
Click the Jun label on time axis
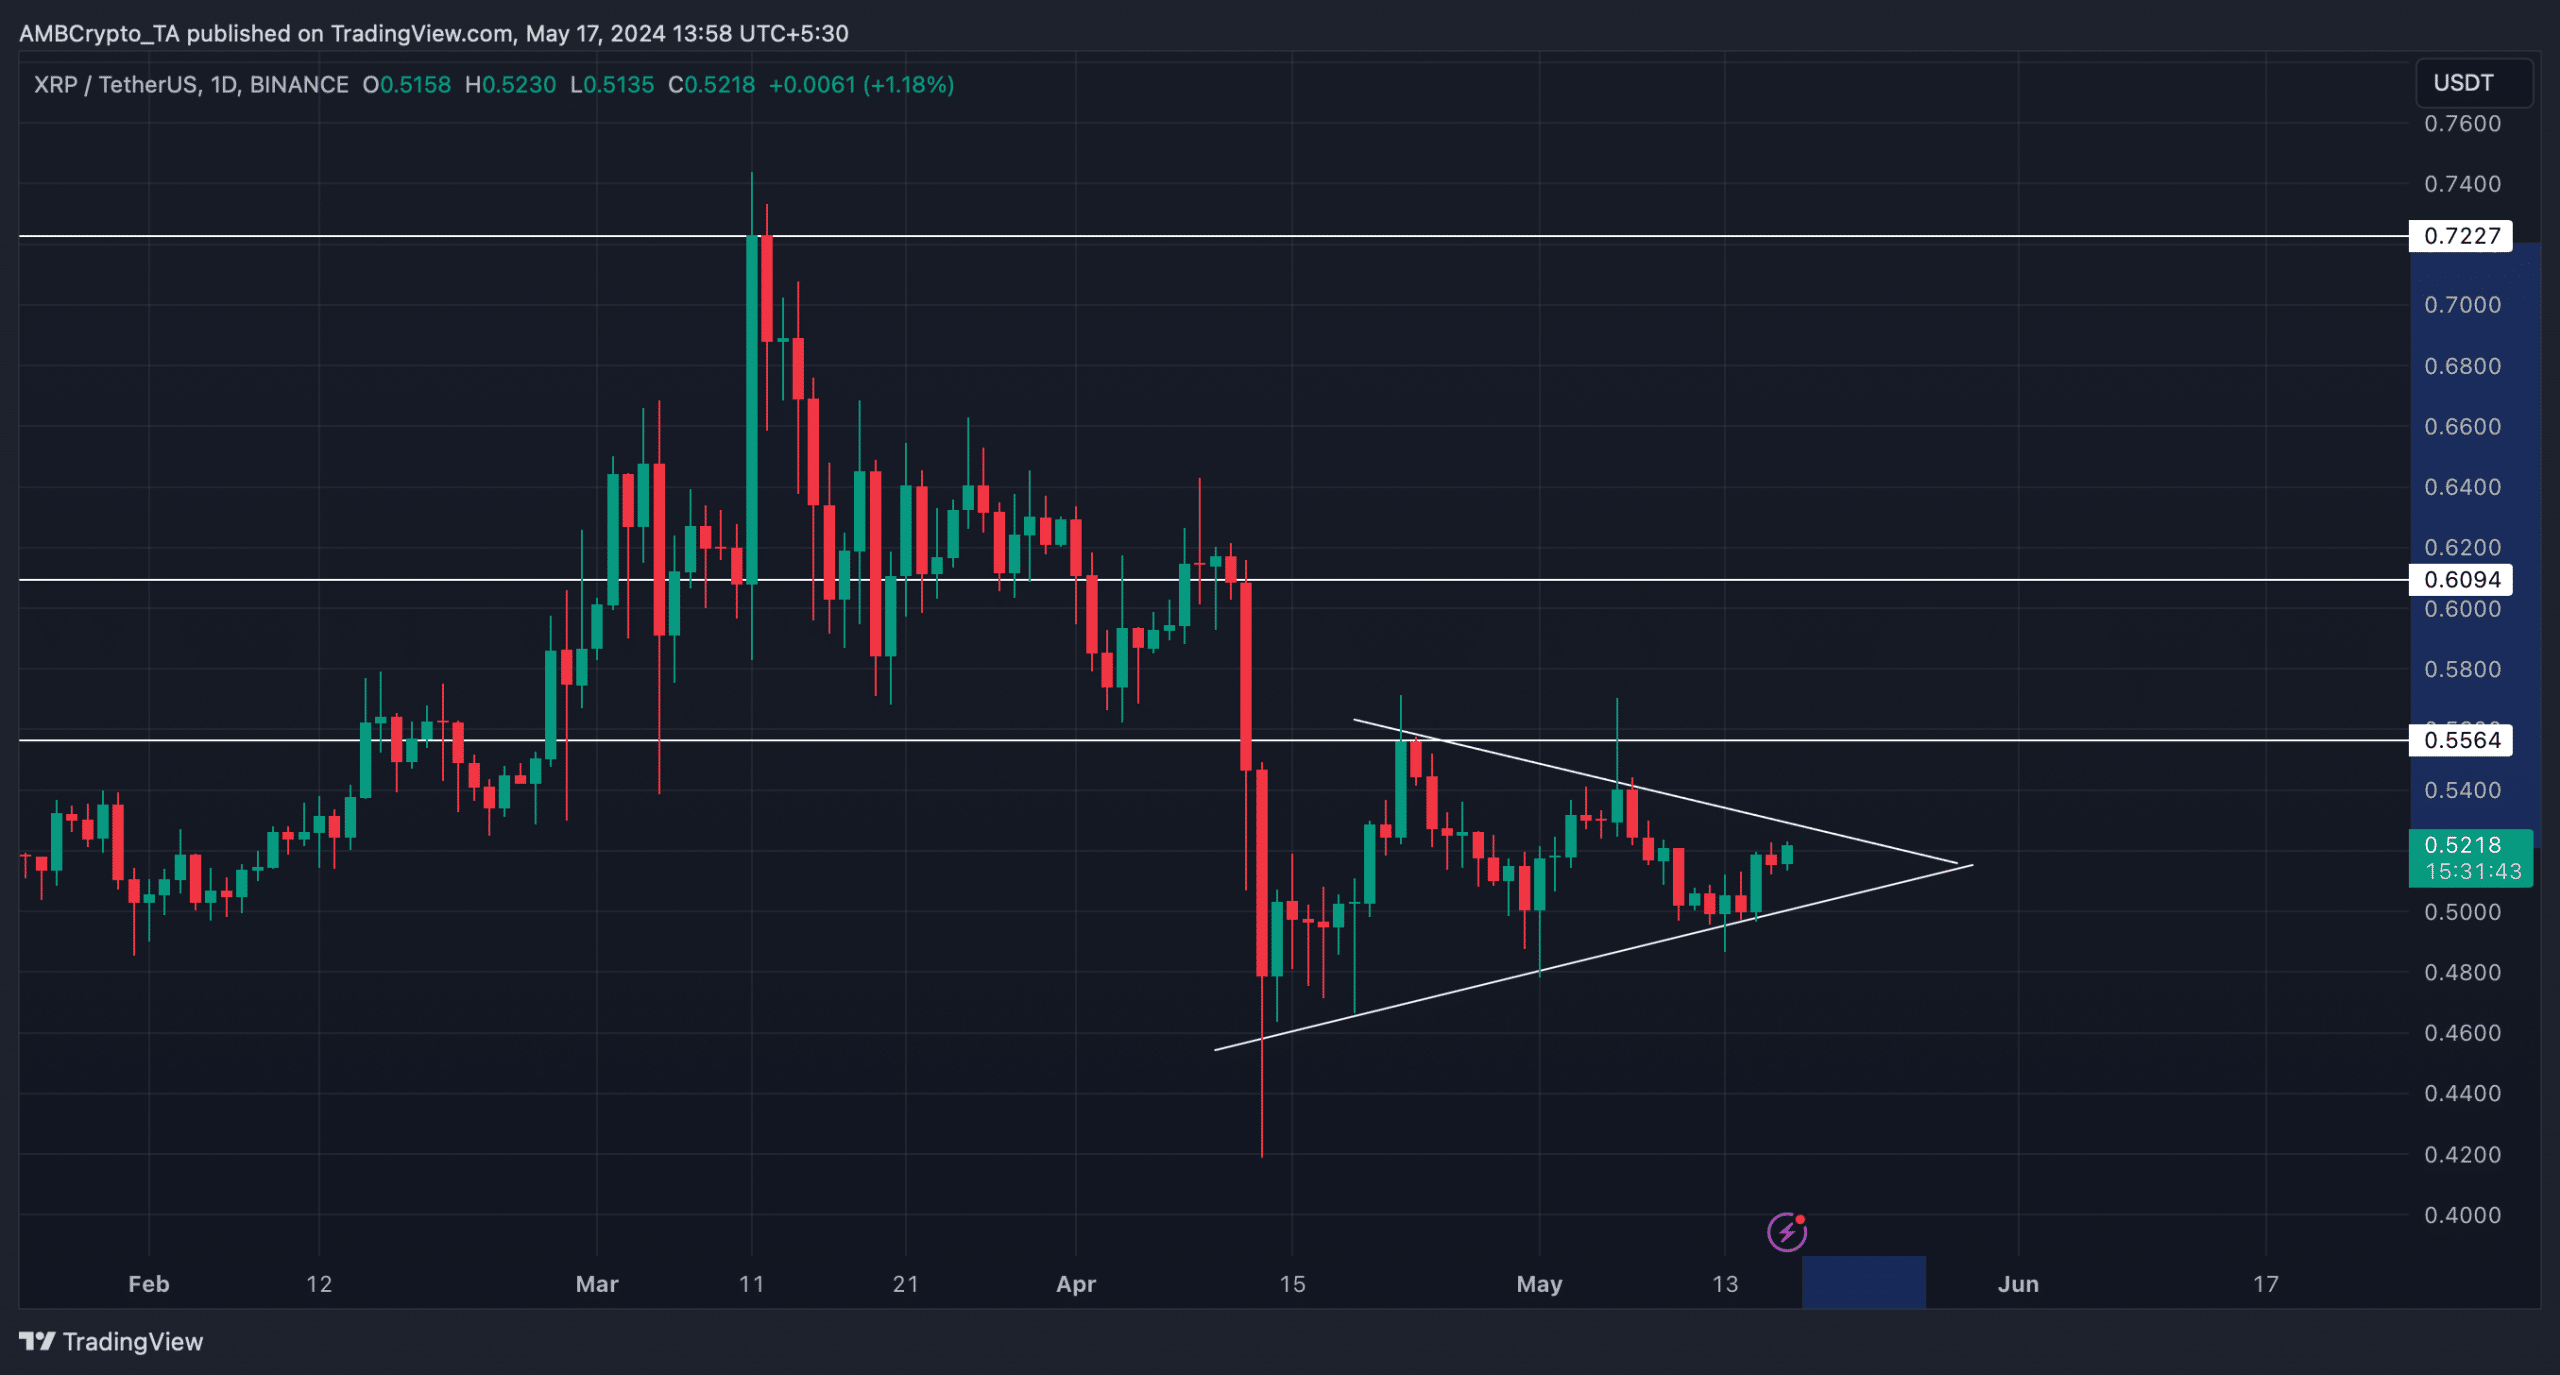click(2018, 1284)
